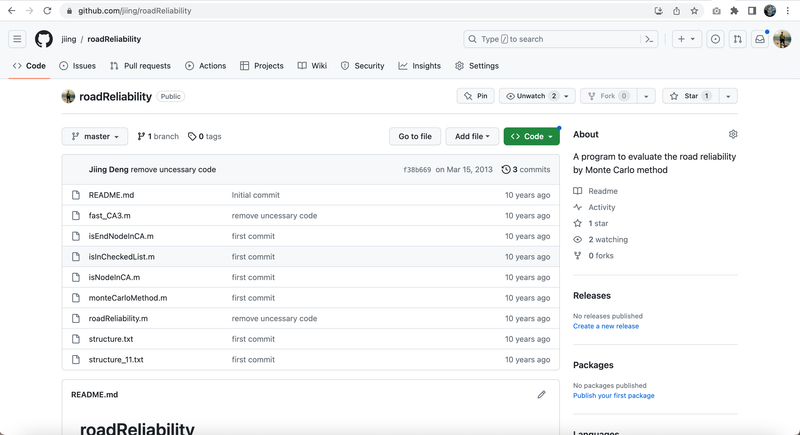
Task: Open the hamburger navigation menu
Action: (17, 39)
